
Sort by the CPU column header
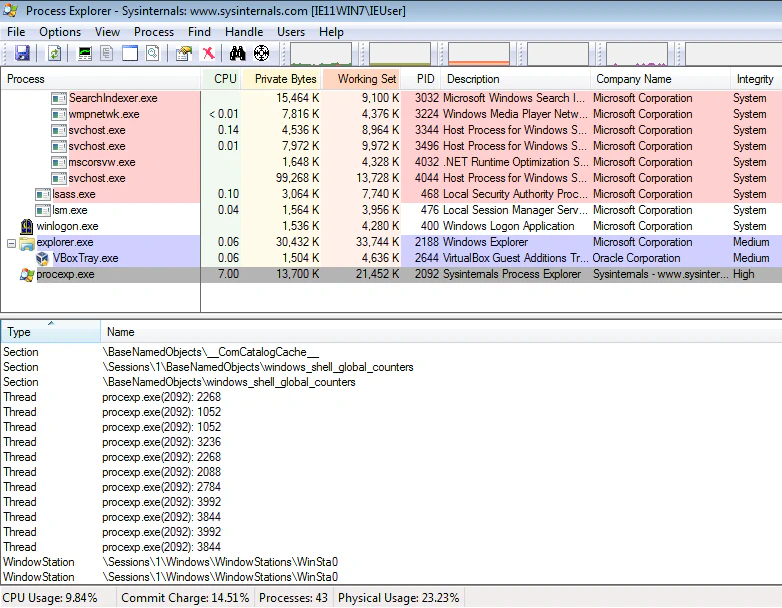pos(221,79)
